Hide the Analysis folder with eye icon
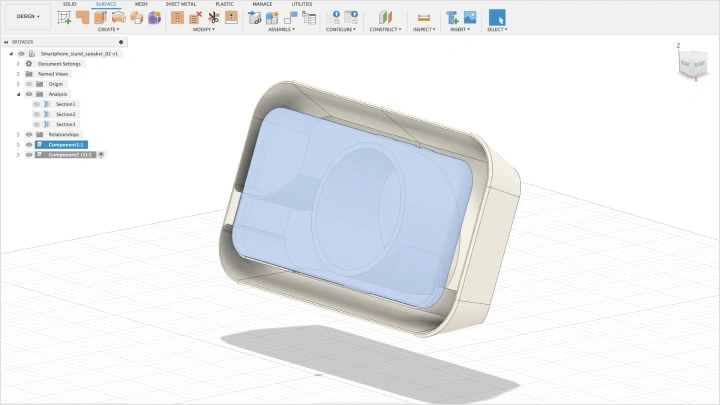 click(x=28, y=94)
